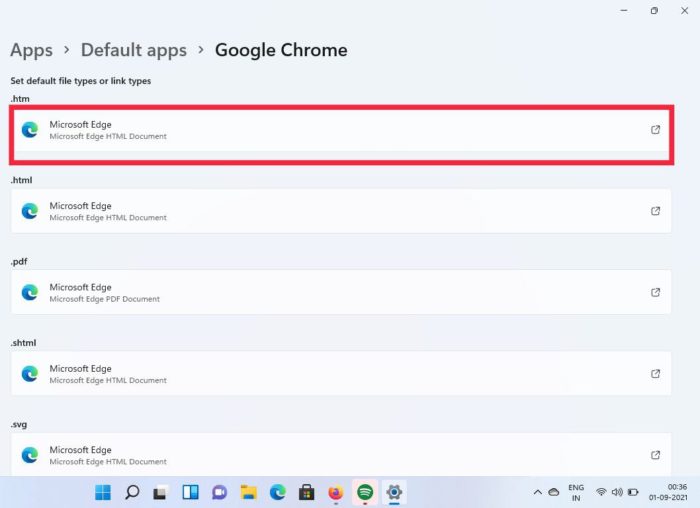The image size is (700, 508).
Task: Open the .htm Microsoft Edge default entry
Action: [341, 130]
